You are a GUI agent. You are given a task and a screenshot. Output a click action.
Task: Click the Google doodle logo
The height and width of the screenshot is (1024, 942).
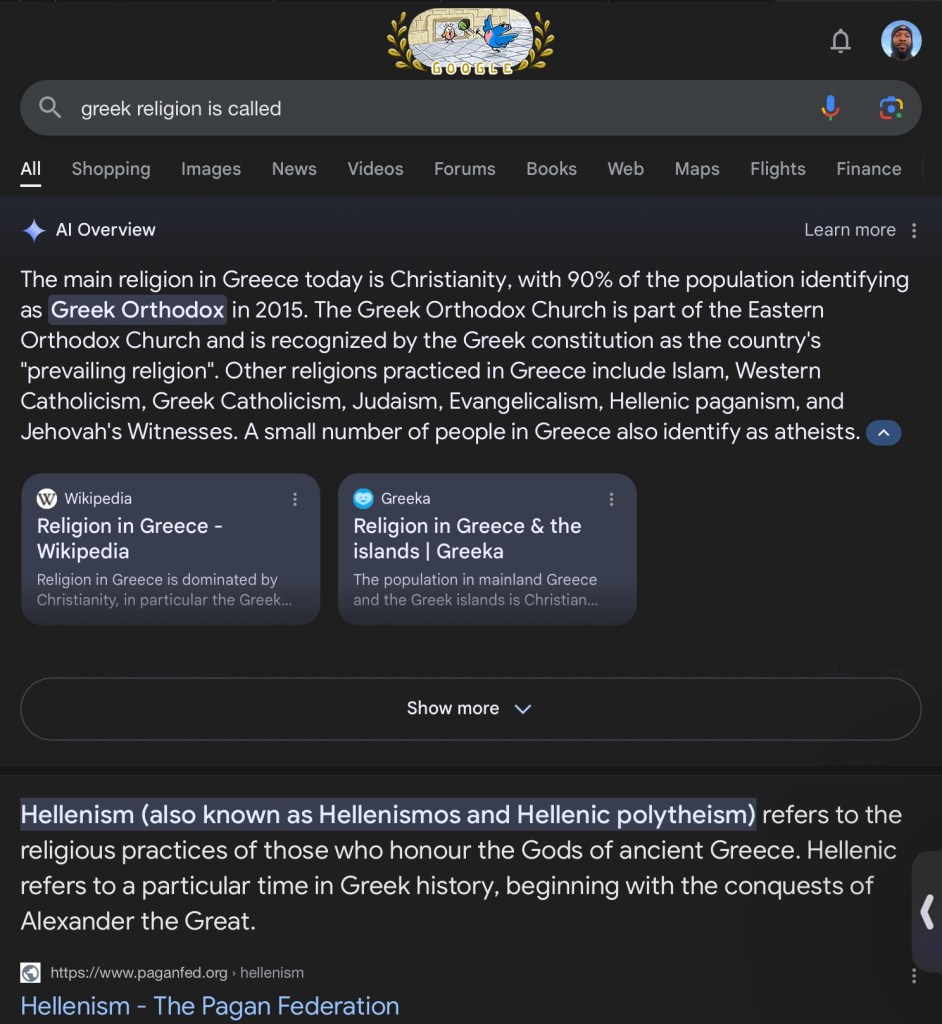click(x=470, y=42)
